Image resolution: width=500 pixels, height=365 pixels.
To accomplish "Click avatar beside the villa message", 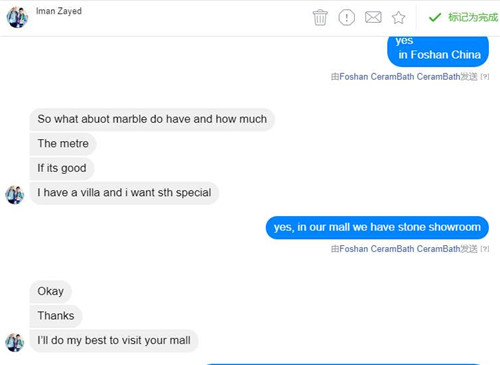I will pos(15,195).
